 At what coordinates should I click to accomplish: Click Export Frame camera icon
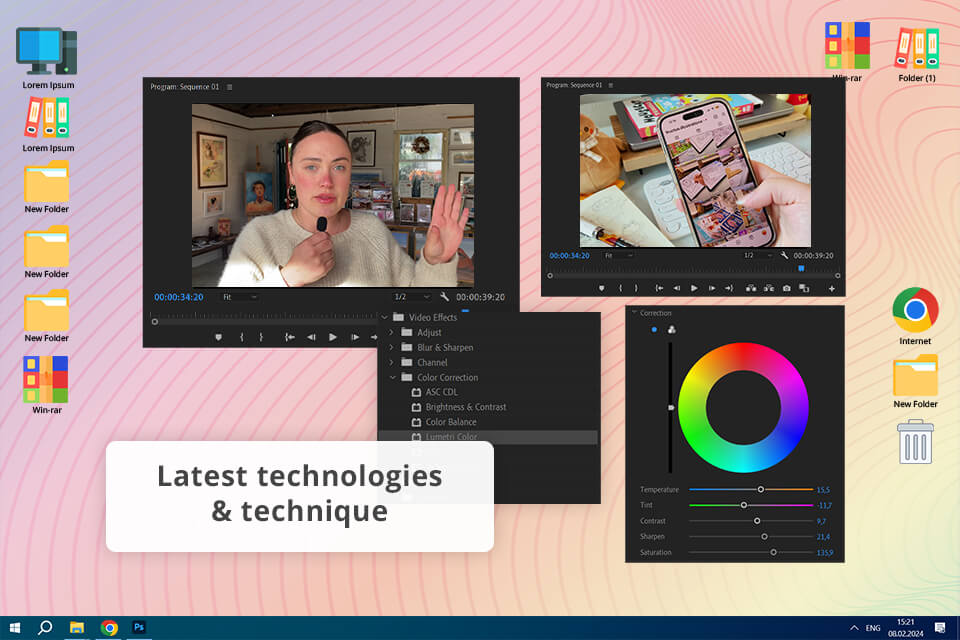click(787, 288)
